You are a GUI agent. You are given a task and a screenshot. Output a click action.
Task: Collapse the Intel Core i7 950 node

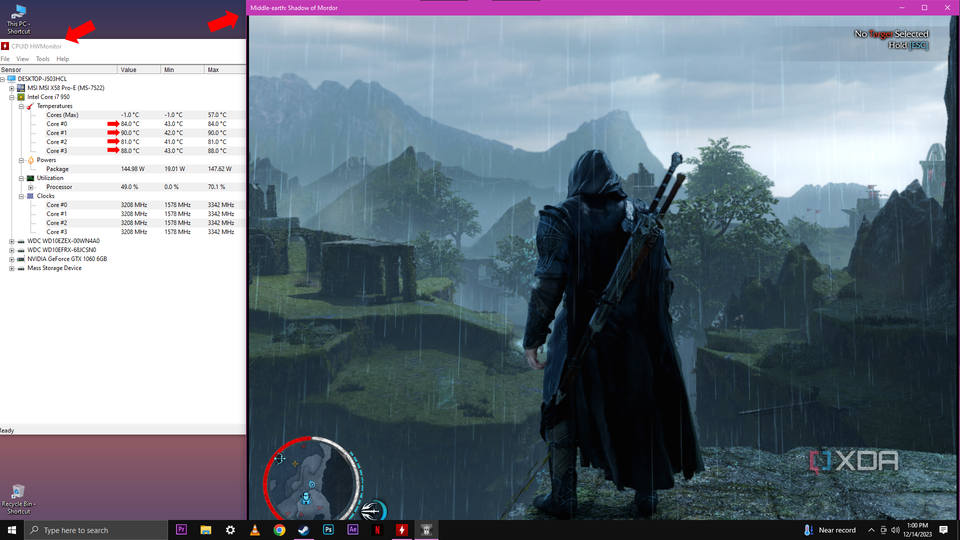pos(12,97)
